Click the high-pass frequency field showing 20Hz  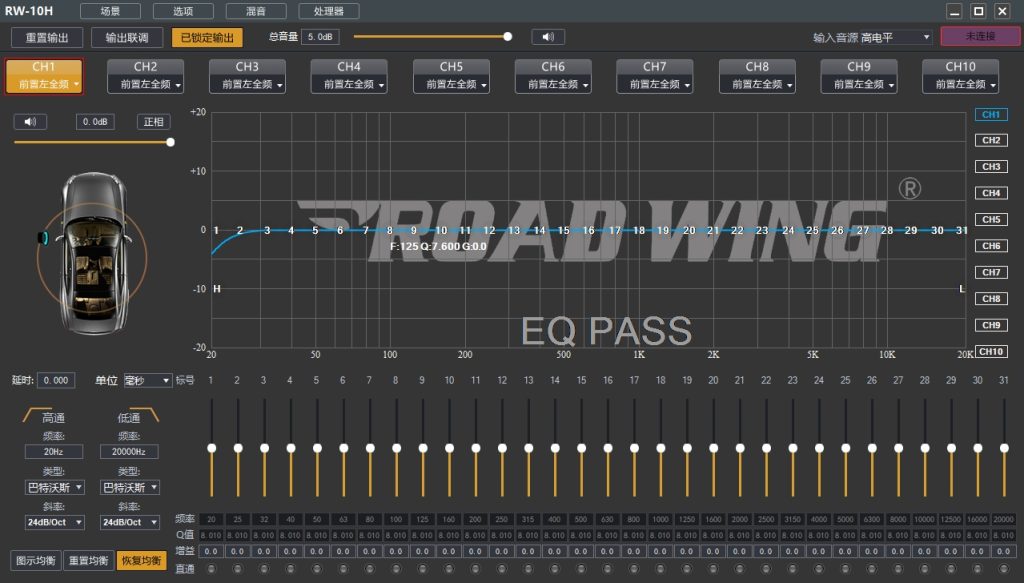tap(54, 451)
